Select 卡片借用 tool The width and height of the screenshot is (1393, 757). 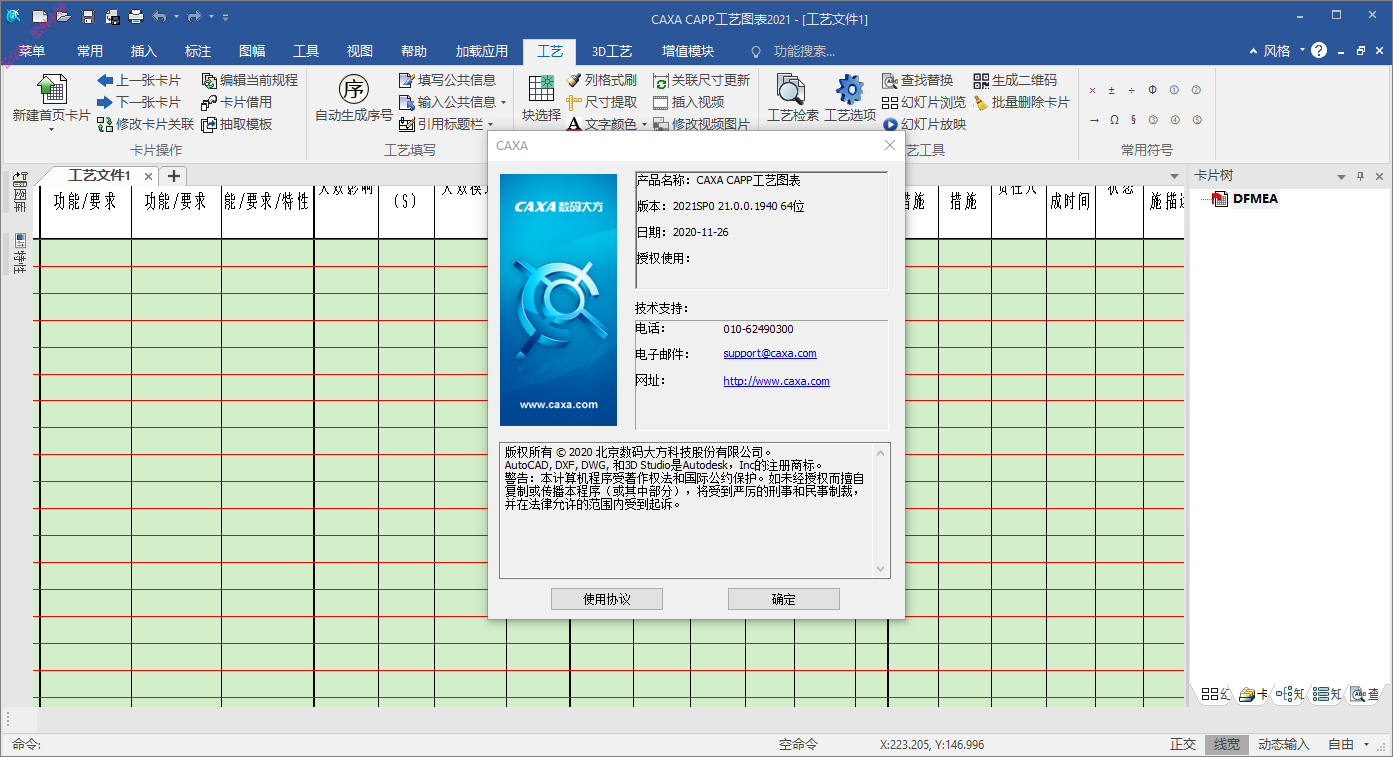[x=237, y=102]
